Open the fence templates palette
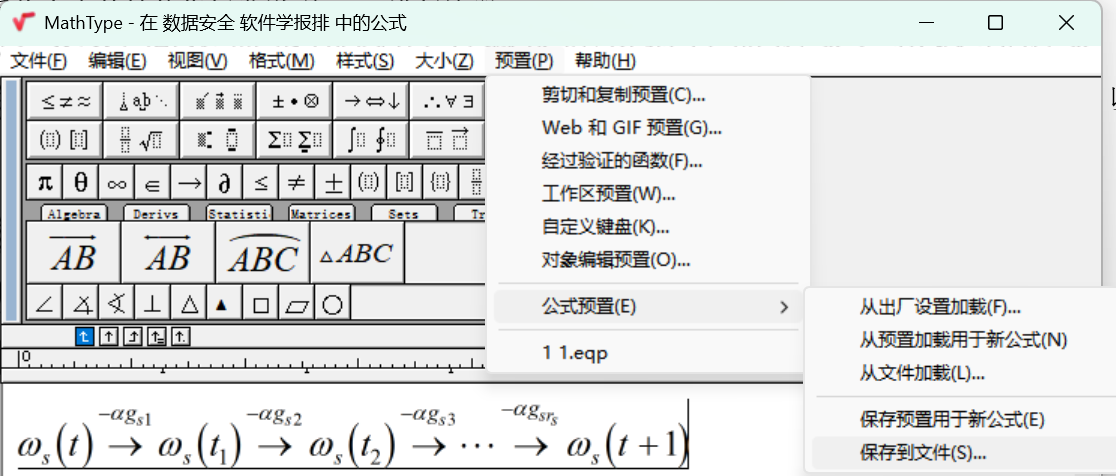1116x476 pixels. [65, 139]
